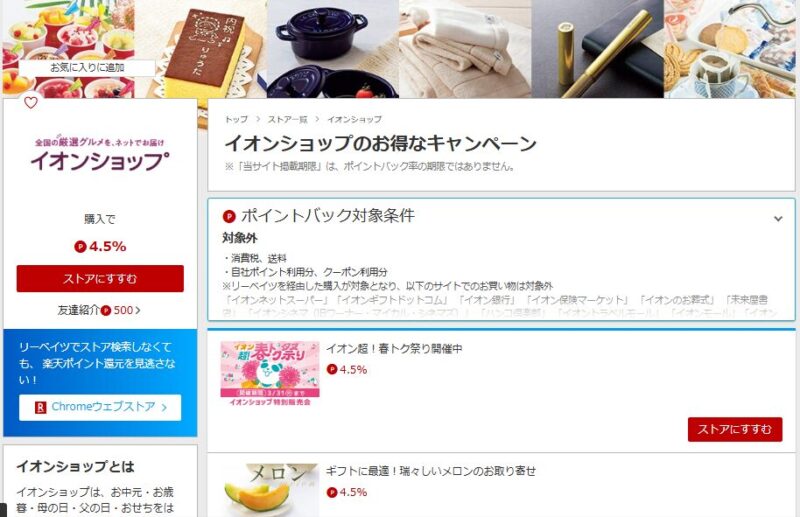
Task: Click the P icon under イオン超！春トク祭り
Action: click(x=332, y=369)
